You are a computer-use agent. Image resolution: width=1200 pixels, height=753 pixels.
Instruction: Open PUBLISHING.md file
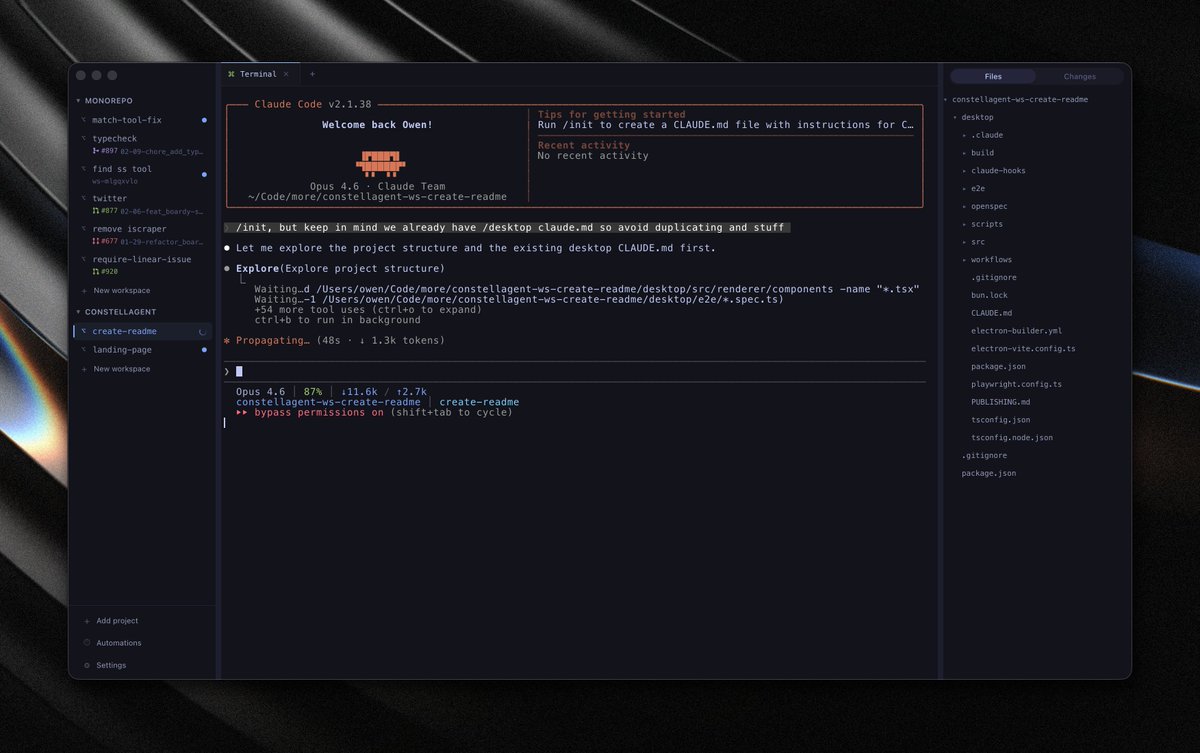click(x=1000, y=402)
